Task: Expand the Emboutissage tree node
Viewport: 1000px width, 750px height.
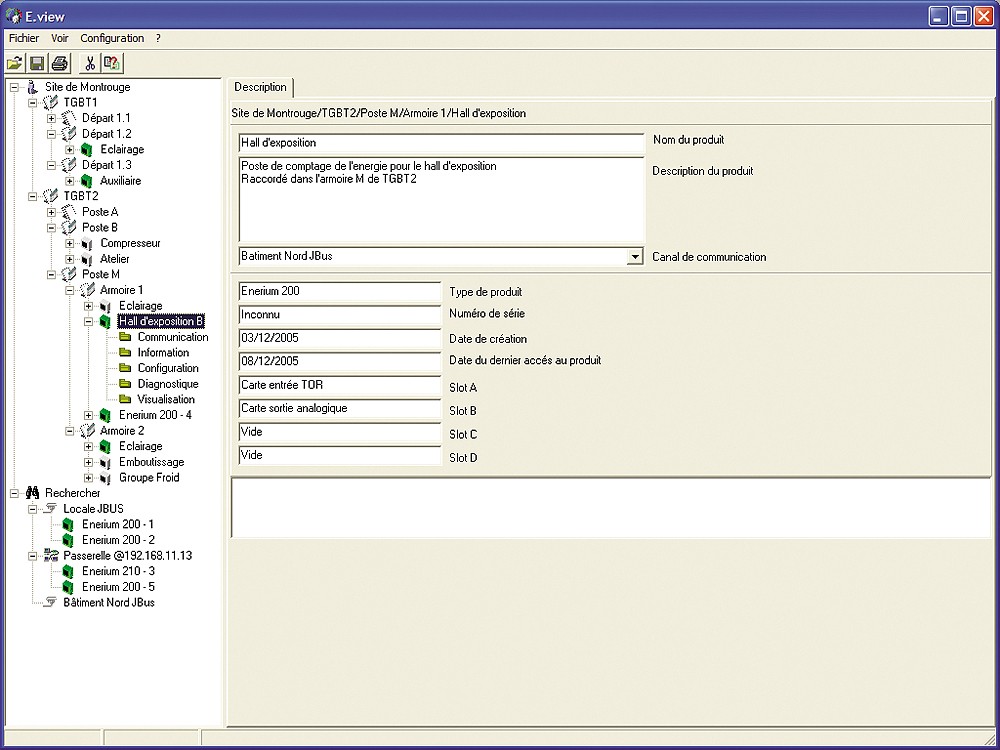Action: 89,462
